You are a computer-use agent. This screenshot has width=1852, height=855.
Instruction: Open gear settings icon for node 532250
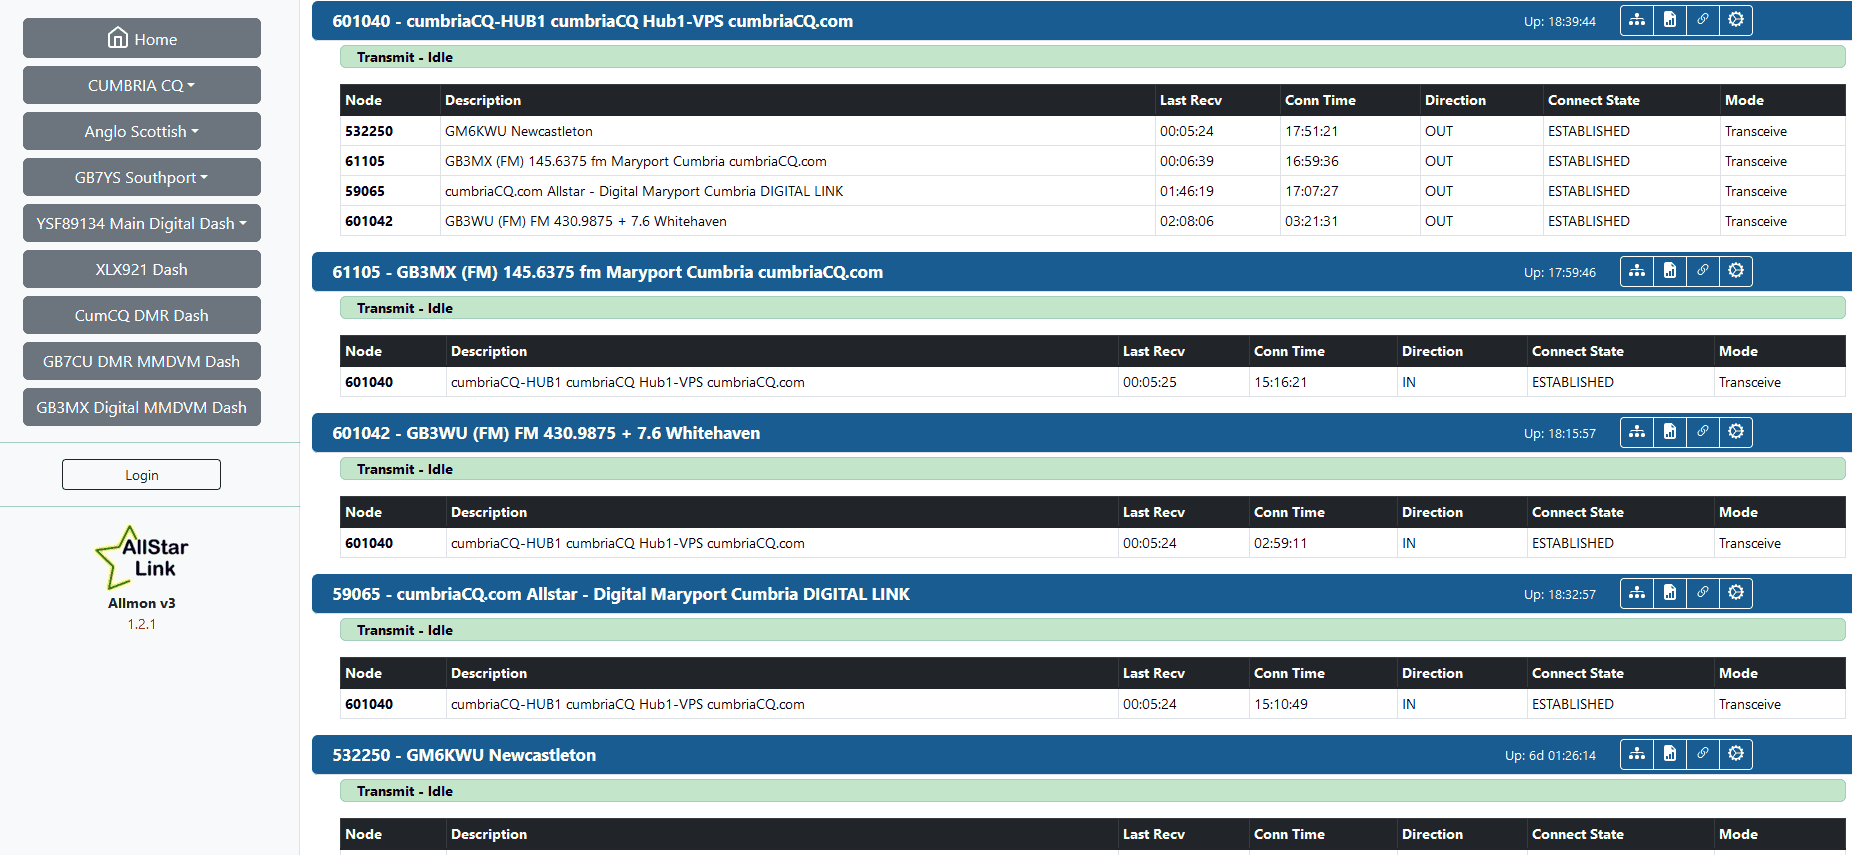(1736, 754)
